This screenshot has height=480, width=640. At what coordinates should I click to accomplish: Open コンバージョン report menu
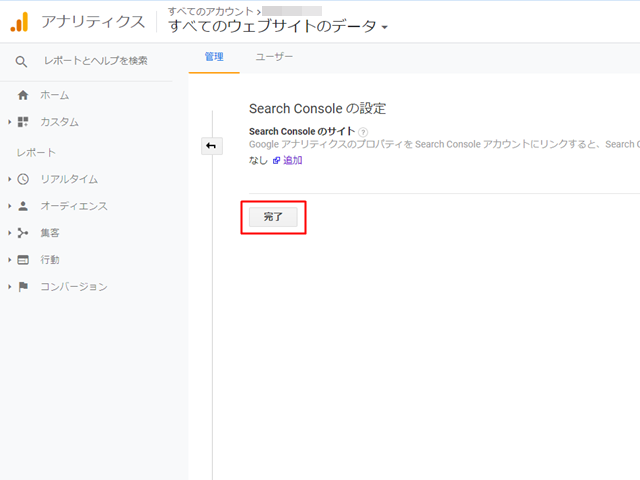click(74, 287)
